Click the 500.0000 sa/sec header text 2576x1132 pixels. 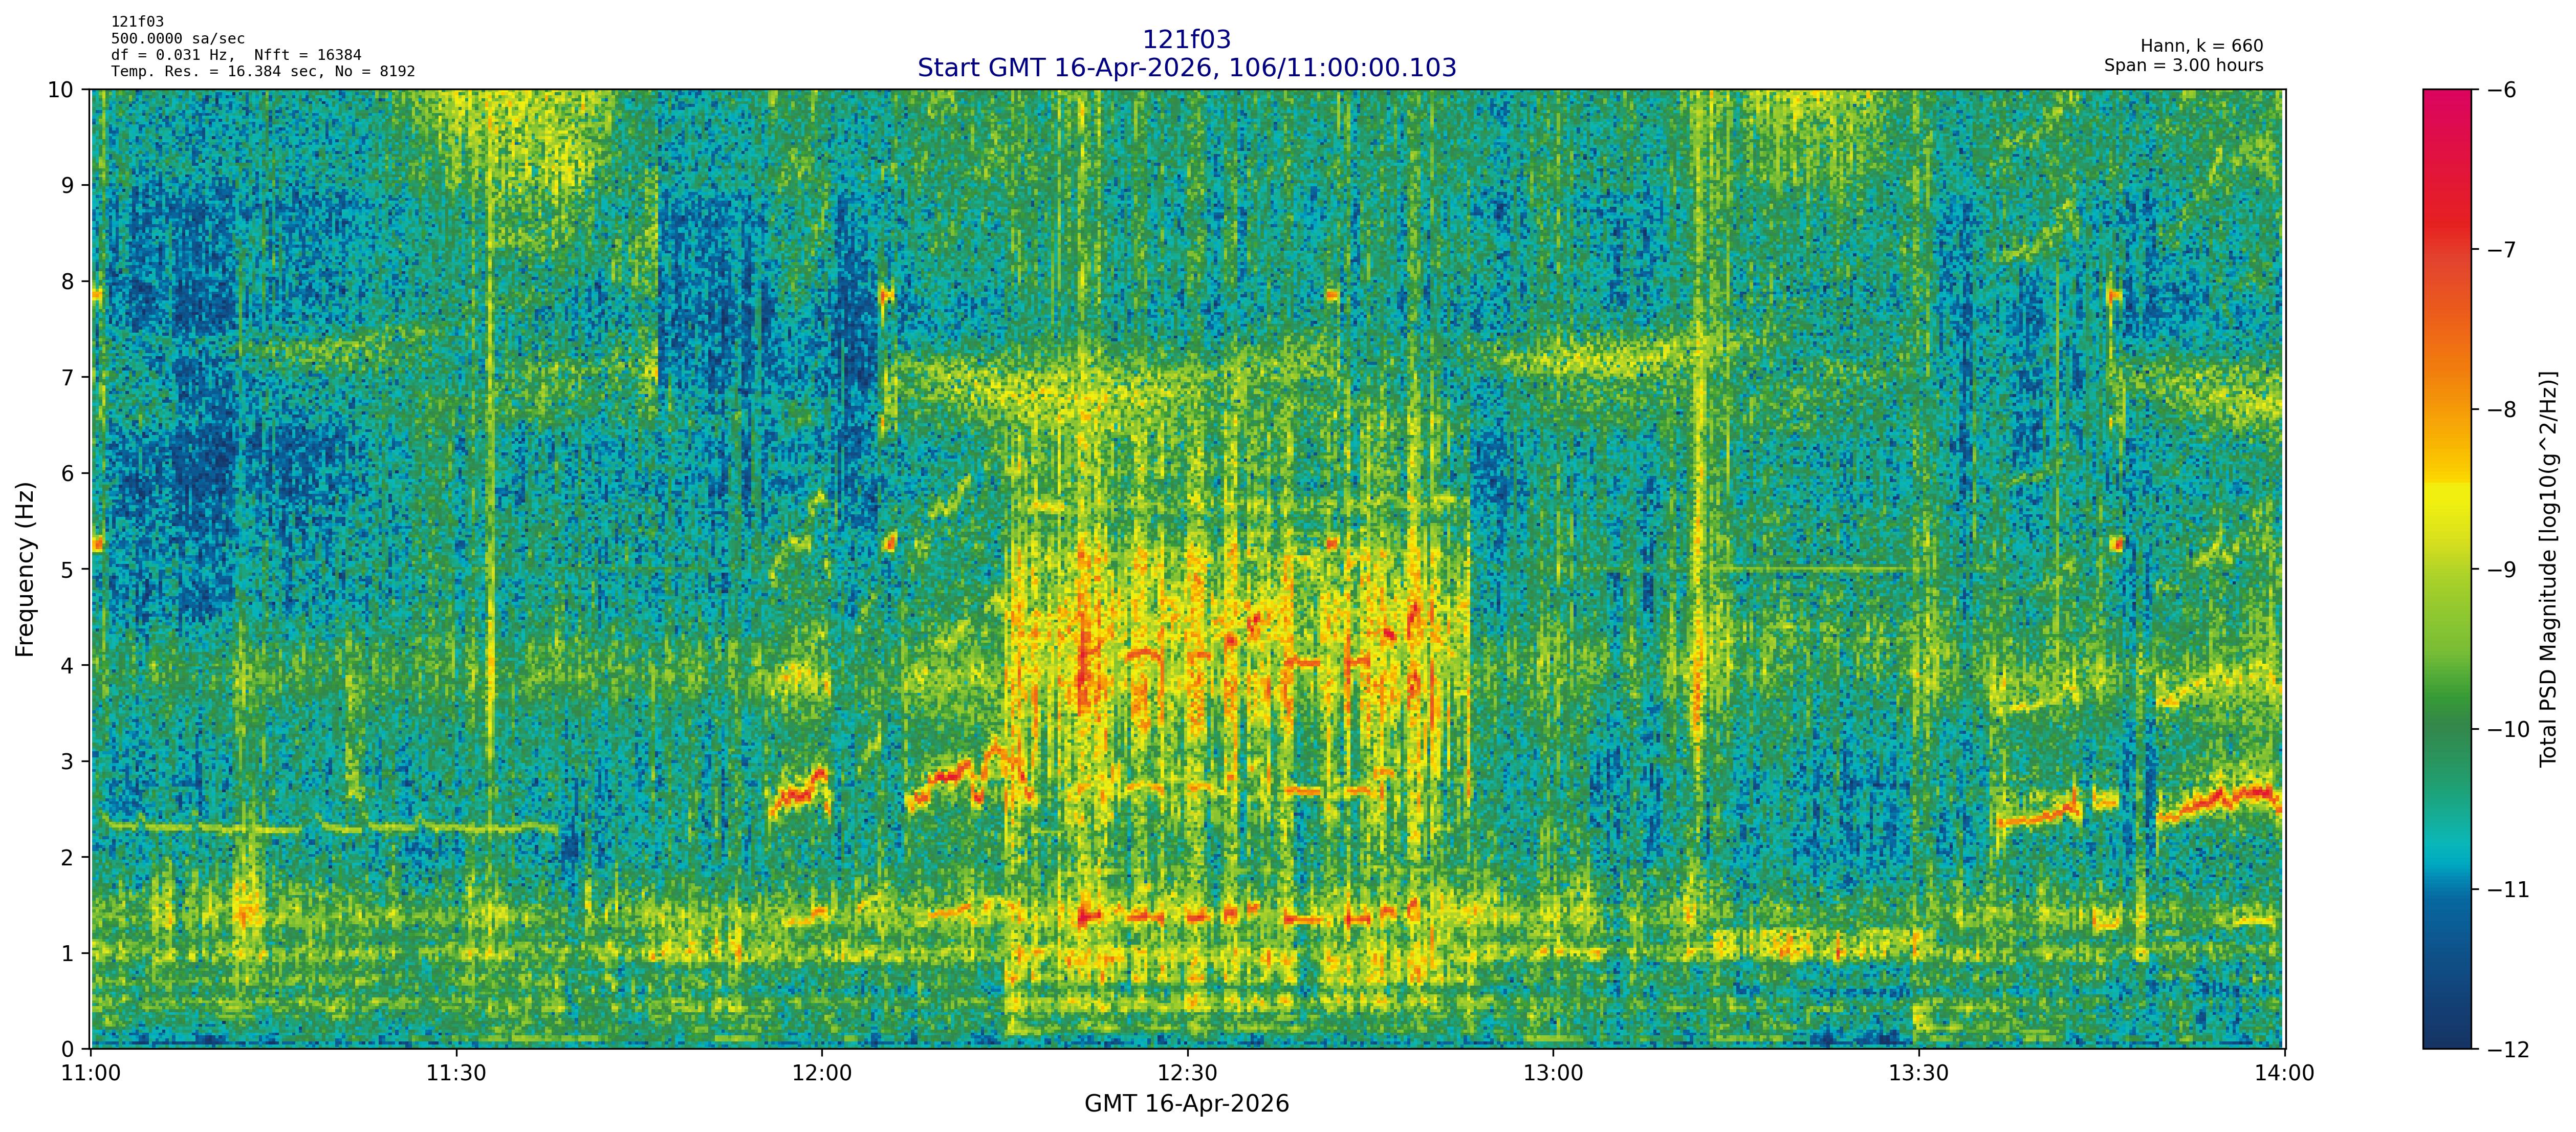(x=177, y=38)
